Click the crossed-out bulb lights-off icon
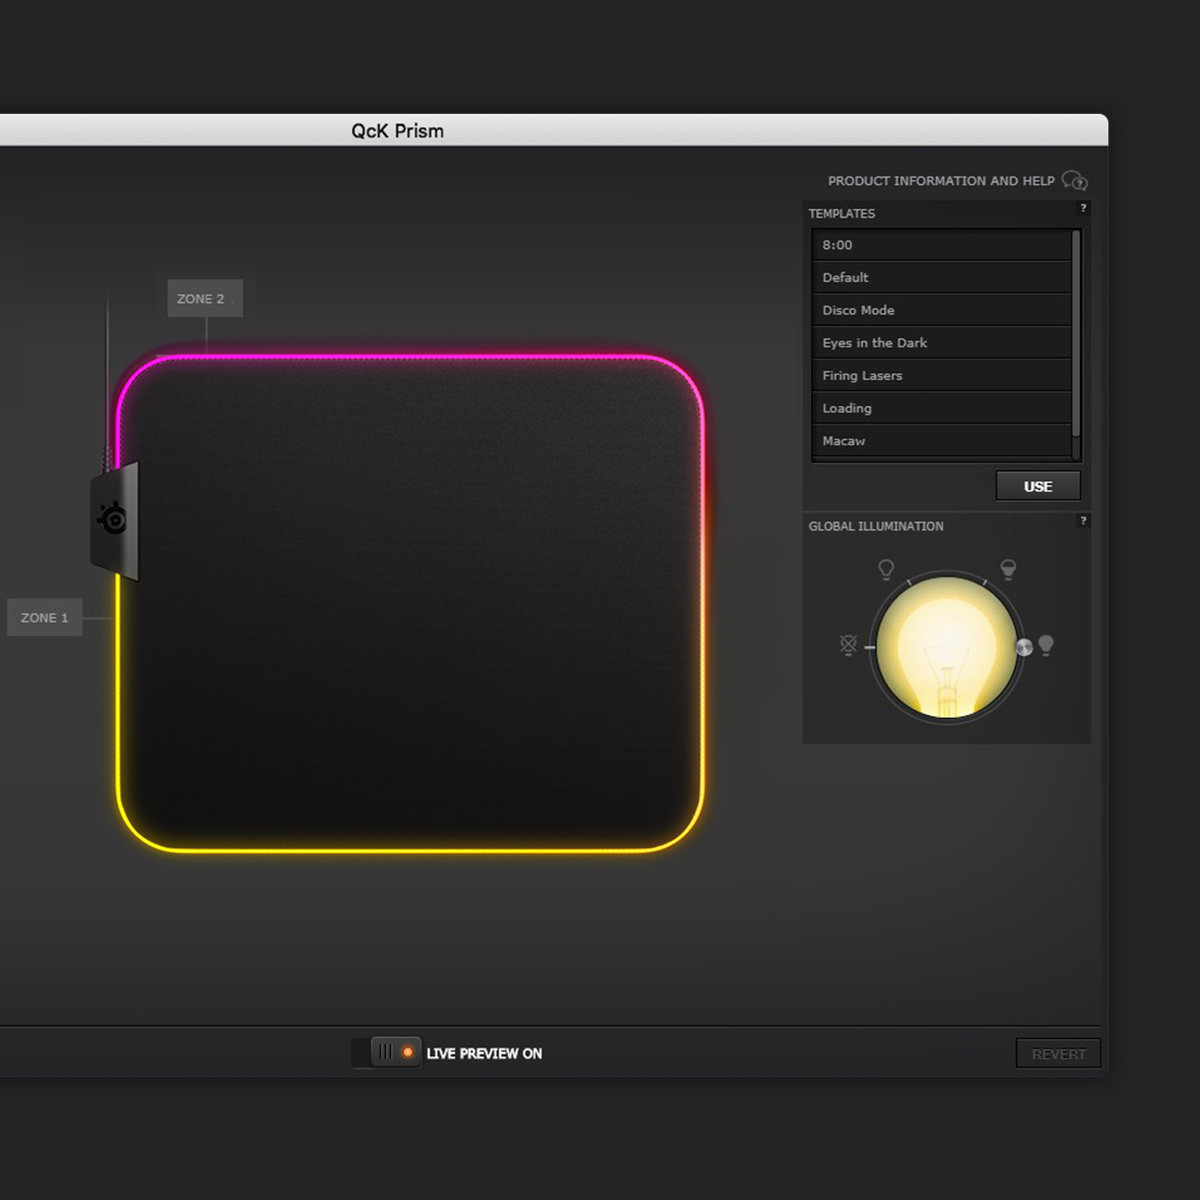Viewport: 1200px width, 1200px height. click(848, 646)
